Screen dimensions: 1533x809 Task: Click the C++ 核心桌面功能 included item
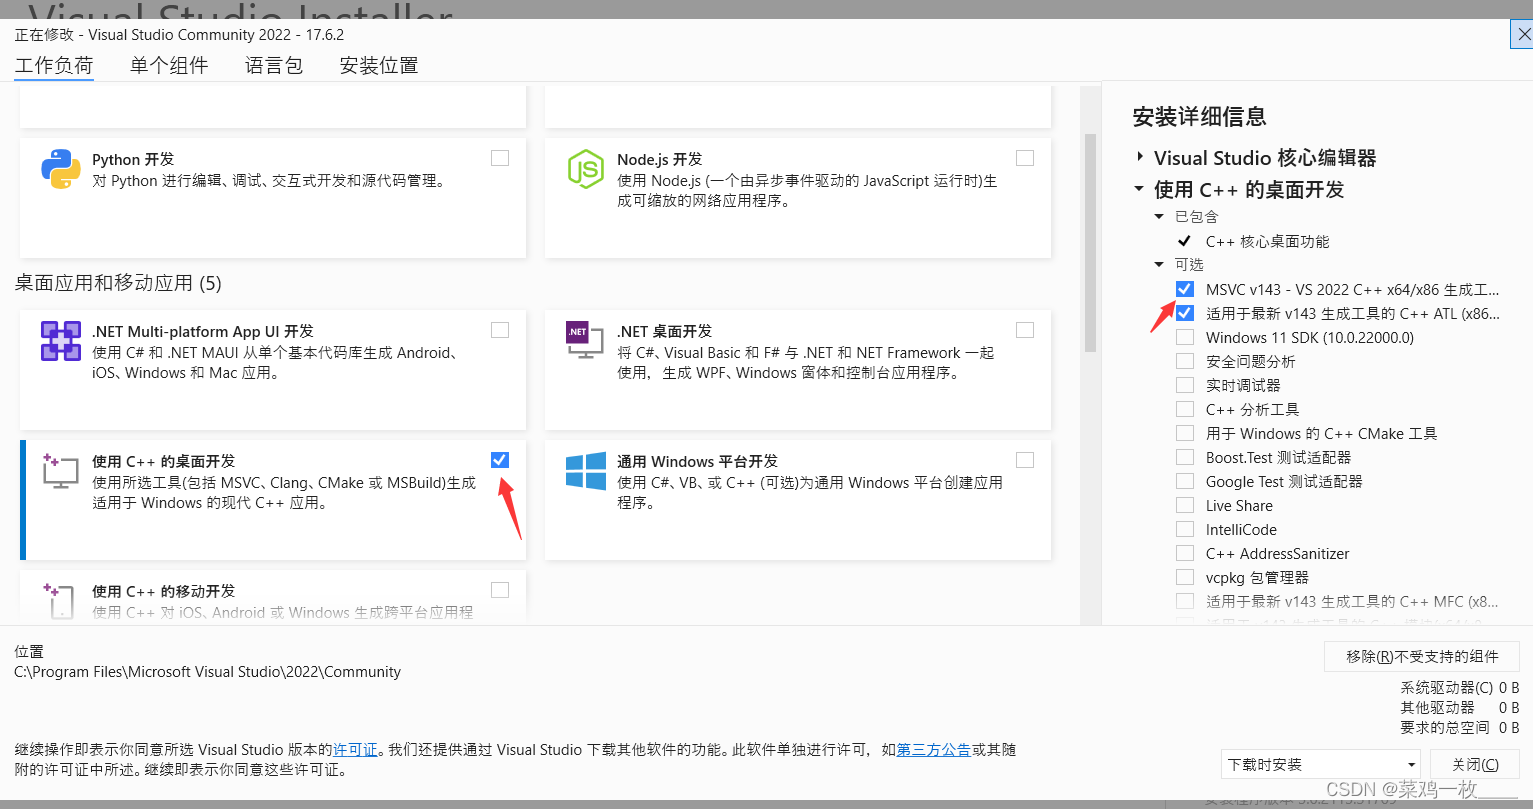1267,241
